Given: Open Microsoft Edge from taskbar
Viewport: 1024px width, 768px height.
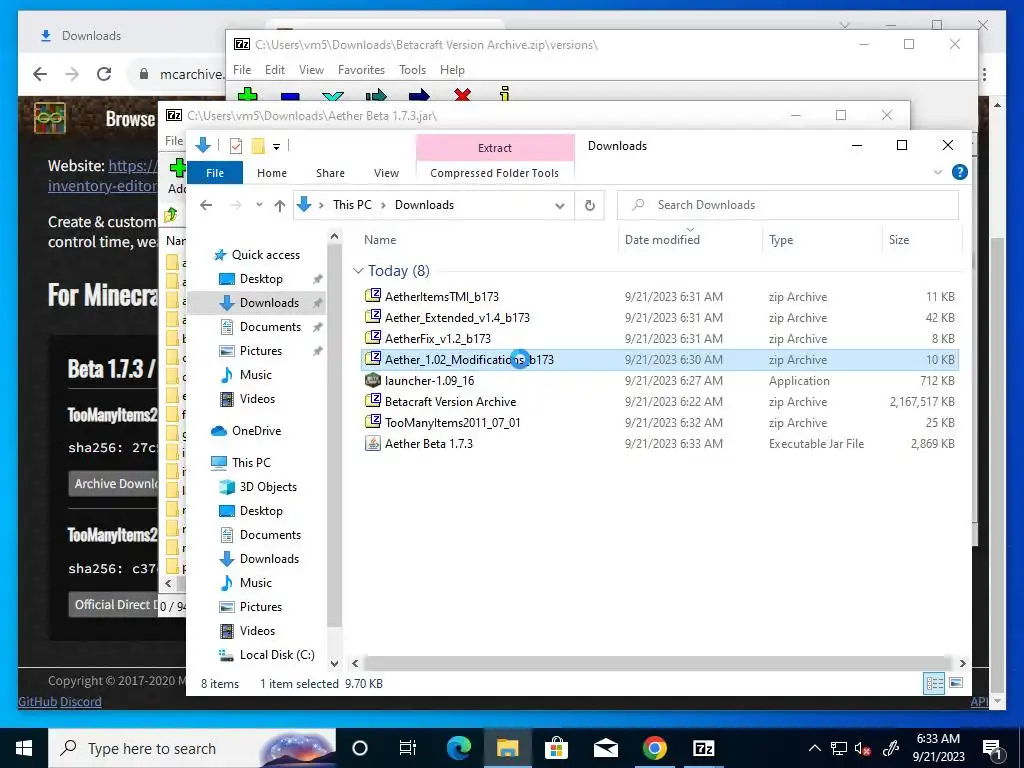Looking at the screenshot, I should 459,748.
